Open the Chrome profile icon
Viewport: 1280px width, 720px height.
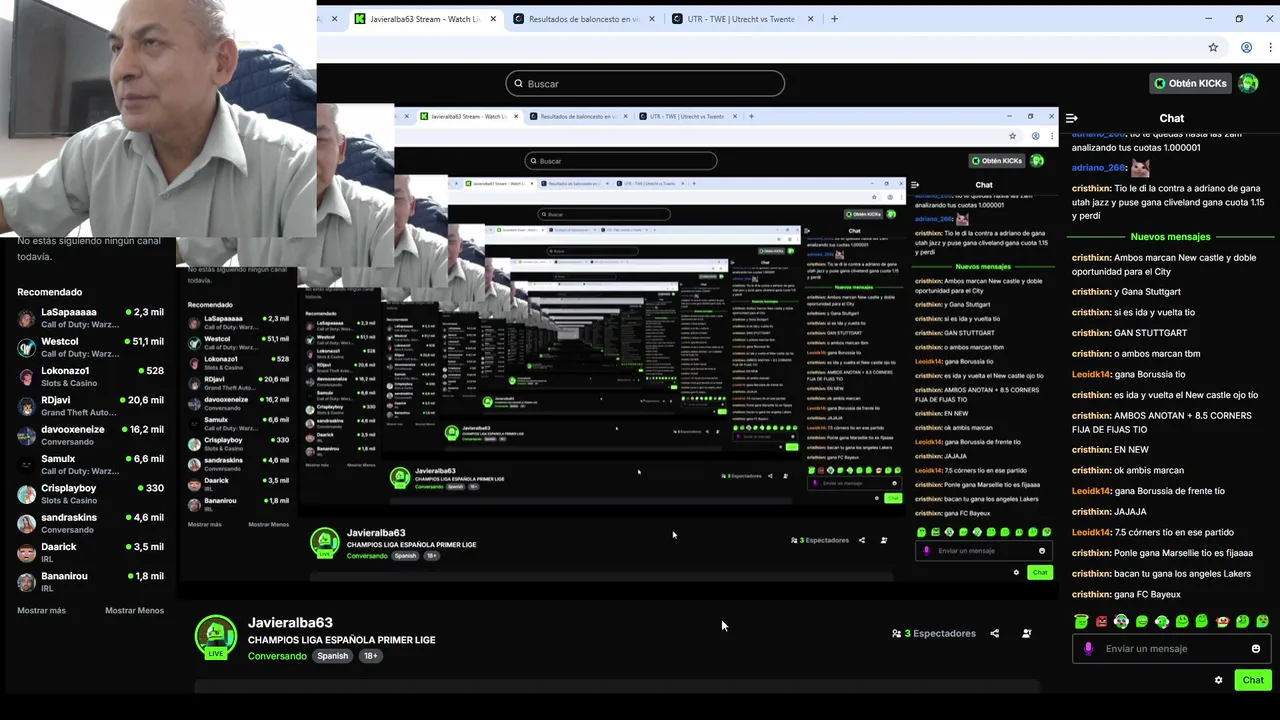(x=1246, y=47)
